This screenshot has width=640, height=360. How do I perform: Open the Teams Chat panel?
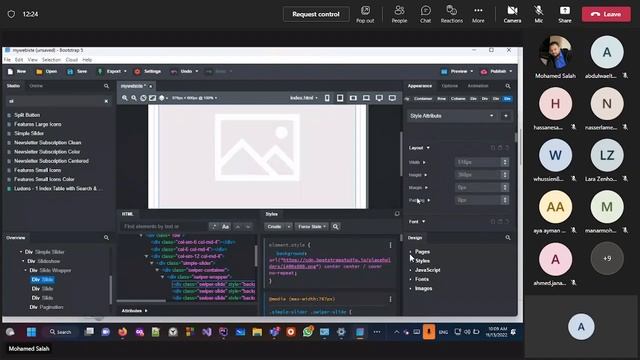(425, 14)
